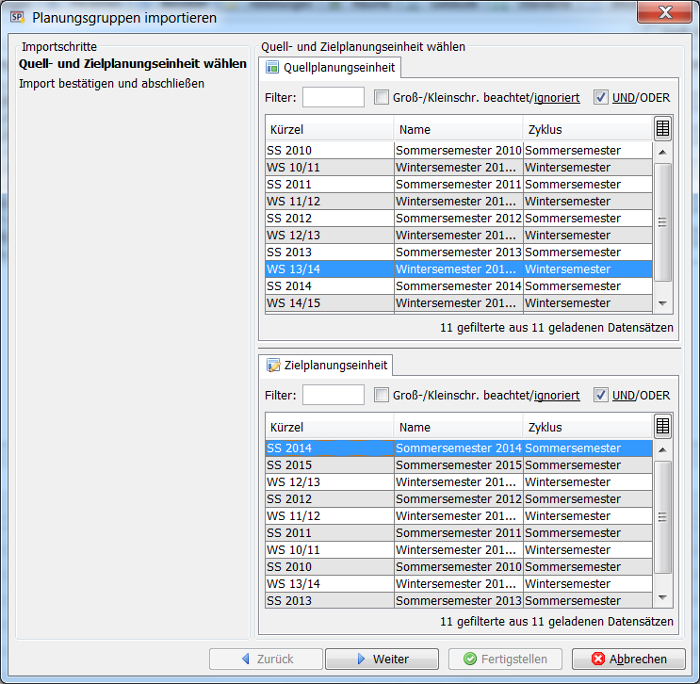Select SS 2013 row in target table
This screenshot has height=684, width=700.
pos(459,601)
